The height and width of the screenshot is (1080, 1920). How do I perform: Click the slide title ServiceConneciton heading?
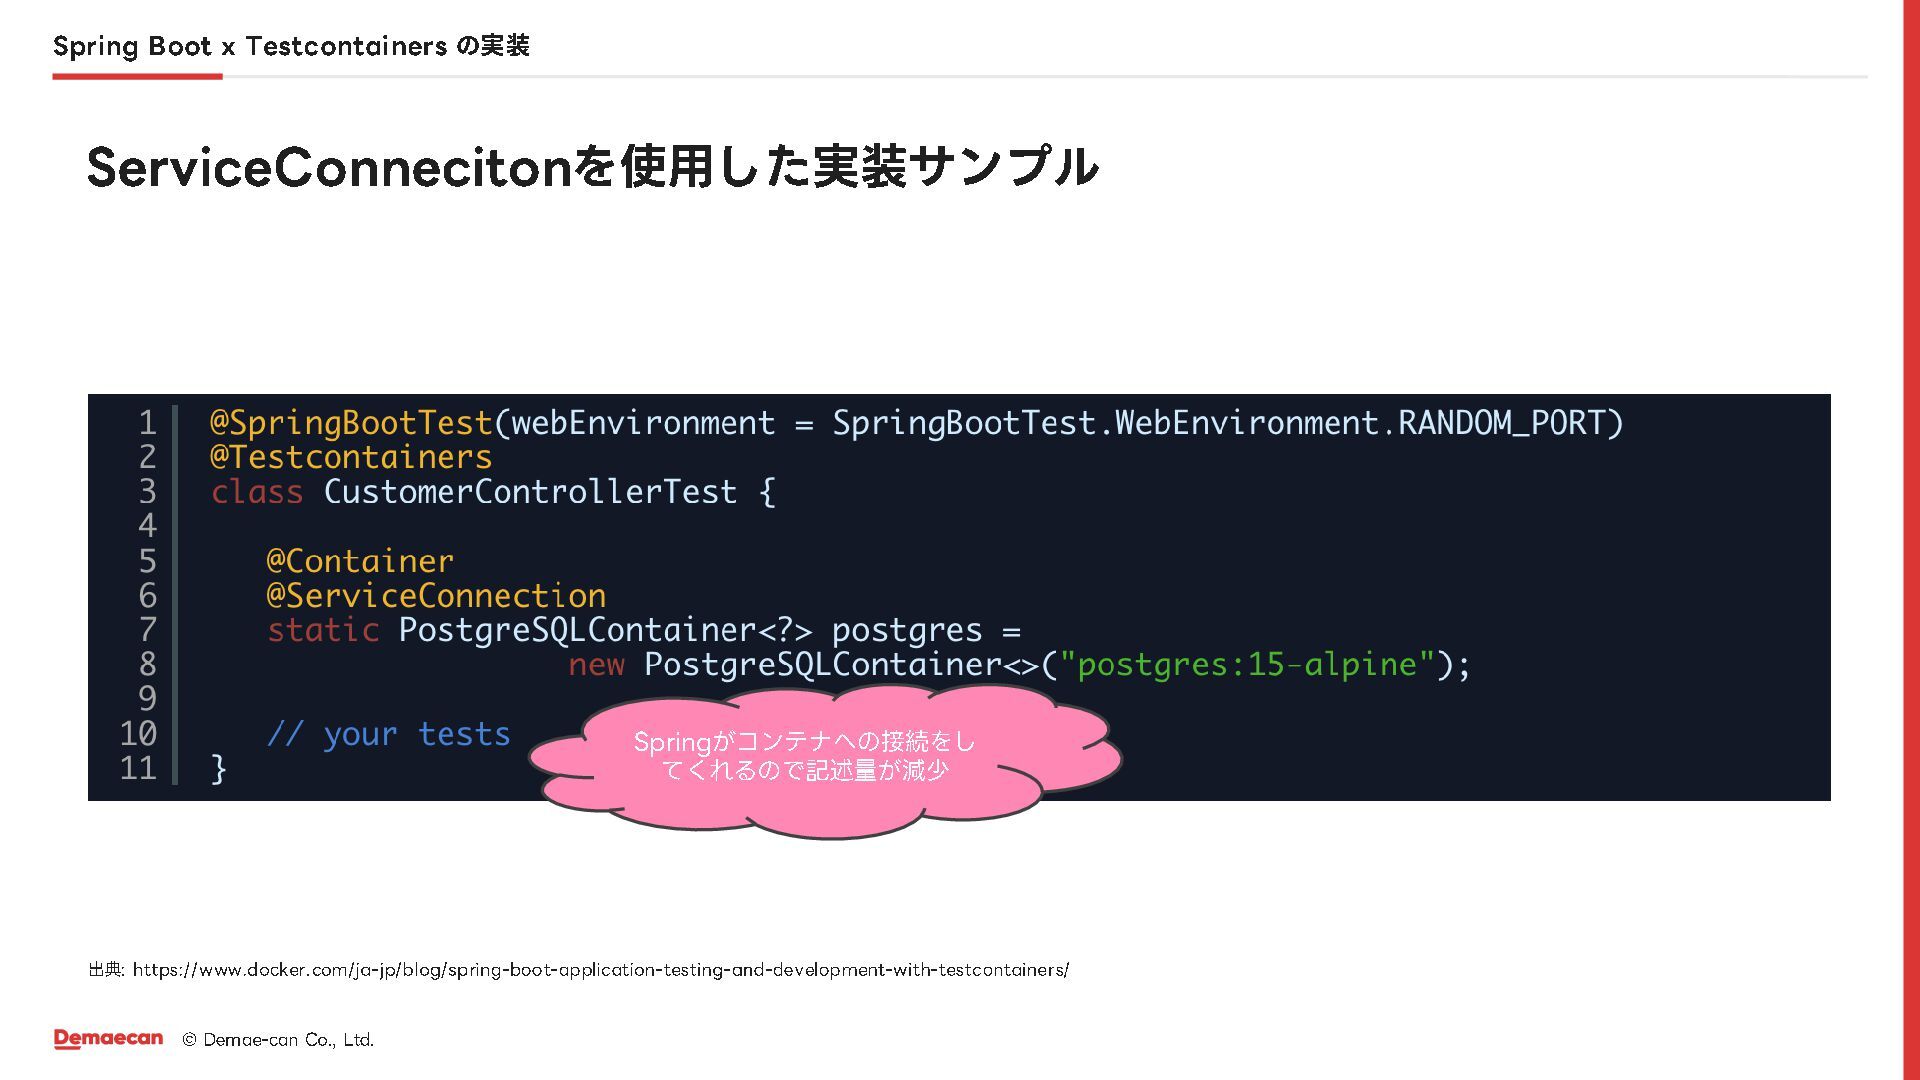point(593,166)
